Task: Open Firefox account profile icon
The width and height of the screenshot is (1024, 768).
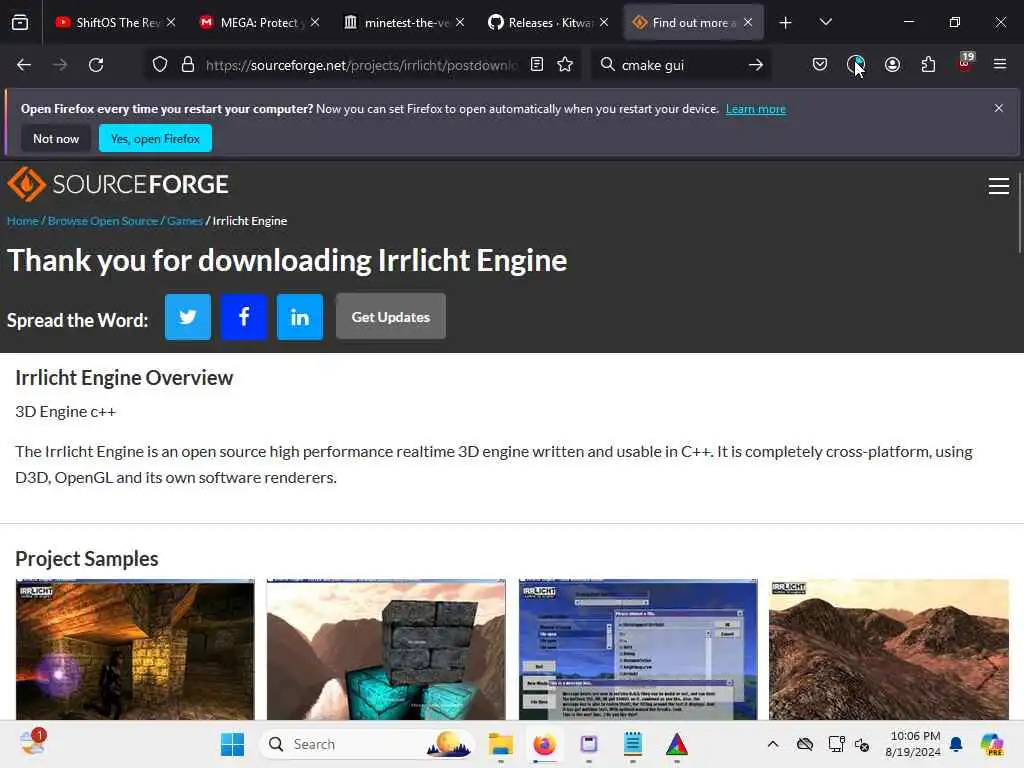Action: tap(892, 64)
